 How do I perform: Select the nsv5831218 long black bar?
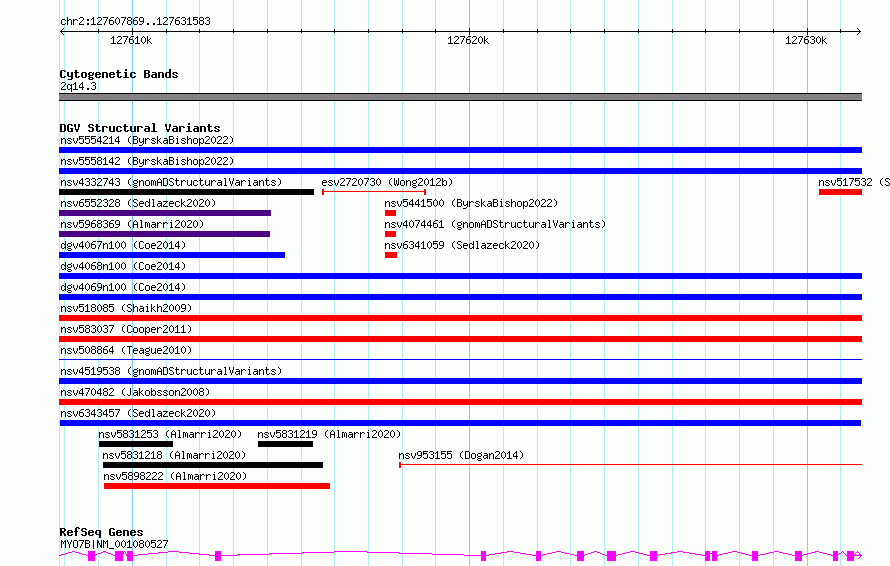click(213, 465)
